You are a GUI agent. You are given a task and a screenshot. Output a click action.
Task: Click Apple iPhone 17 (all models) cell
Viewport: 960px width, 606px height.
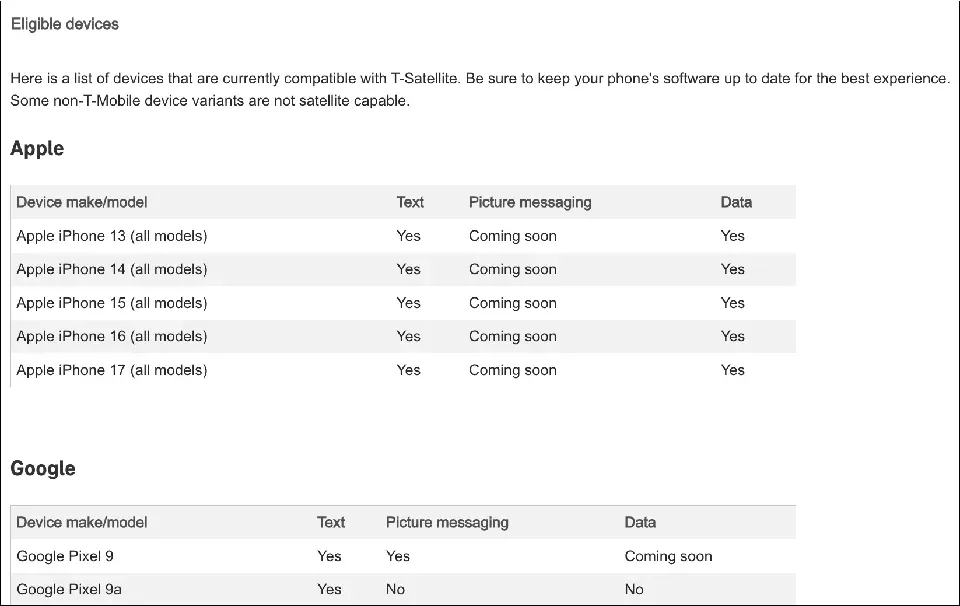click(x=112, y=370)
